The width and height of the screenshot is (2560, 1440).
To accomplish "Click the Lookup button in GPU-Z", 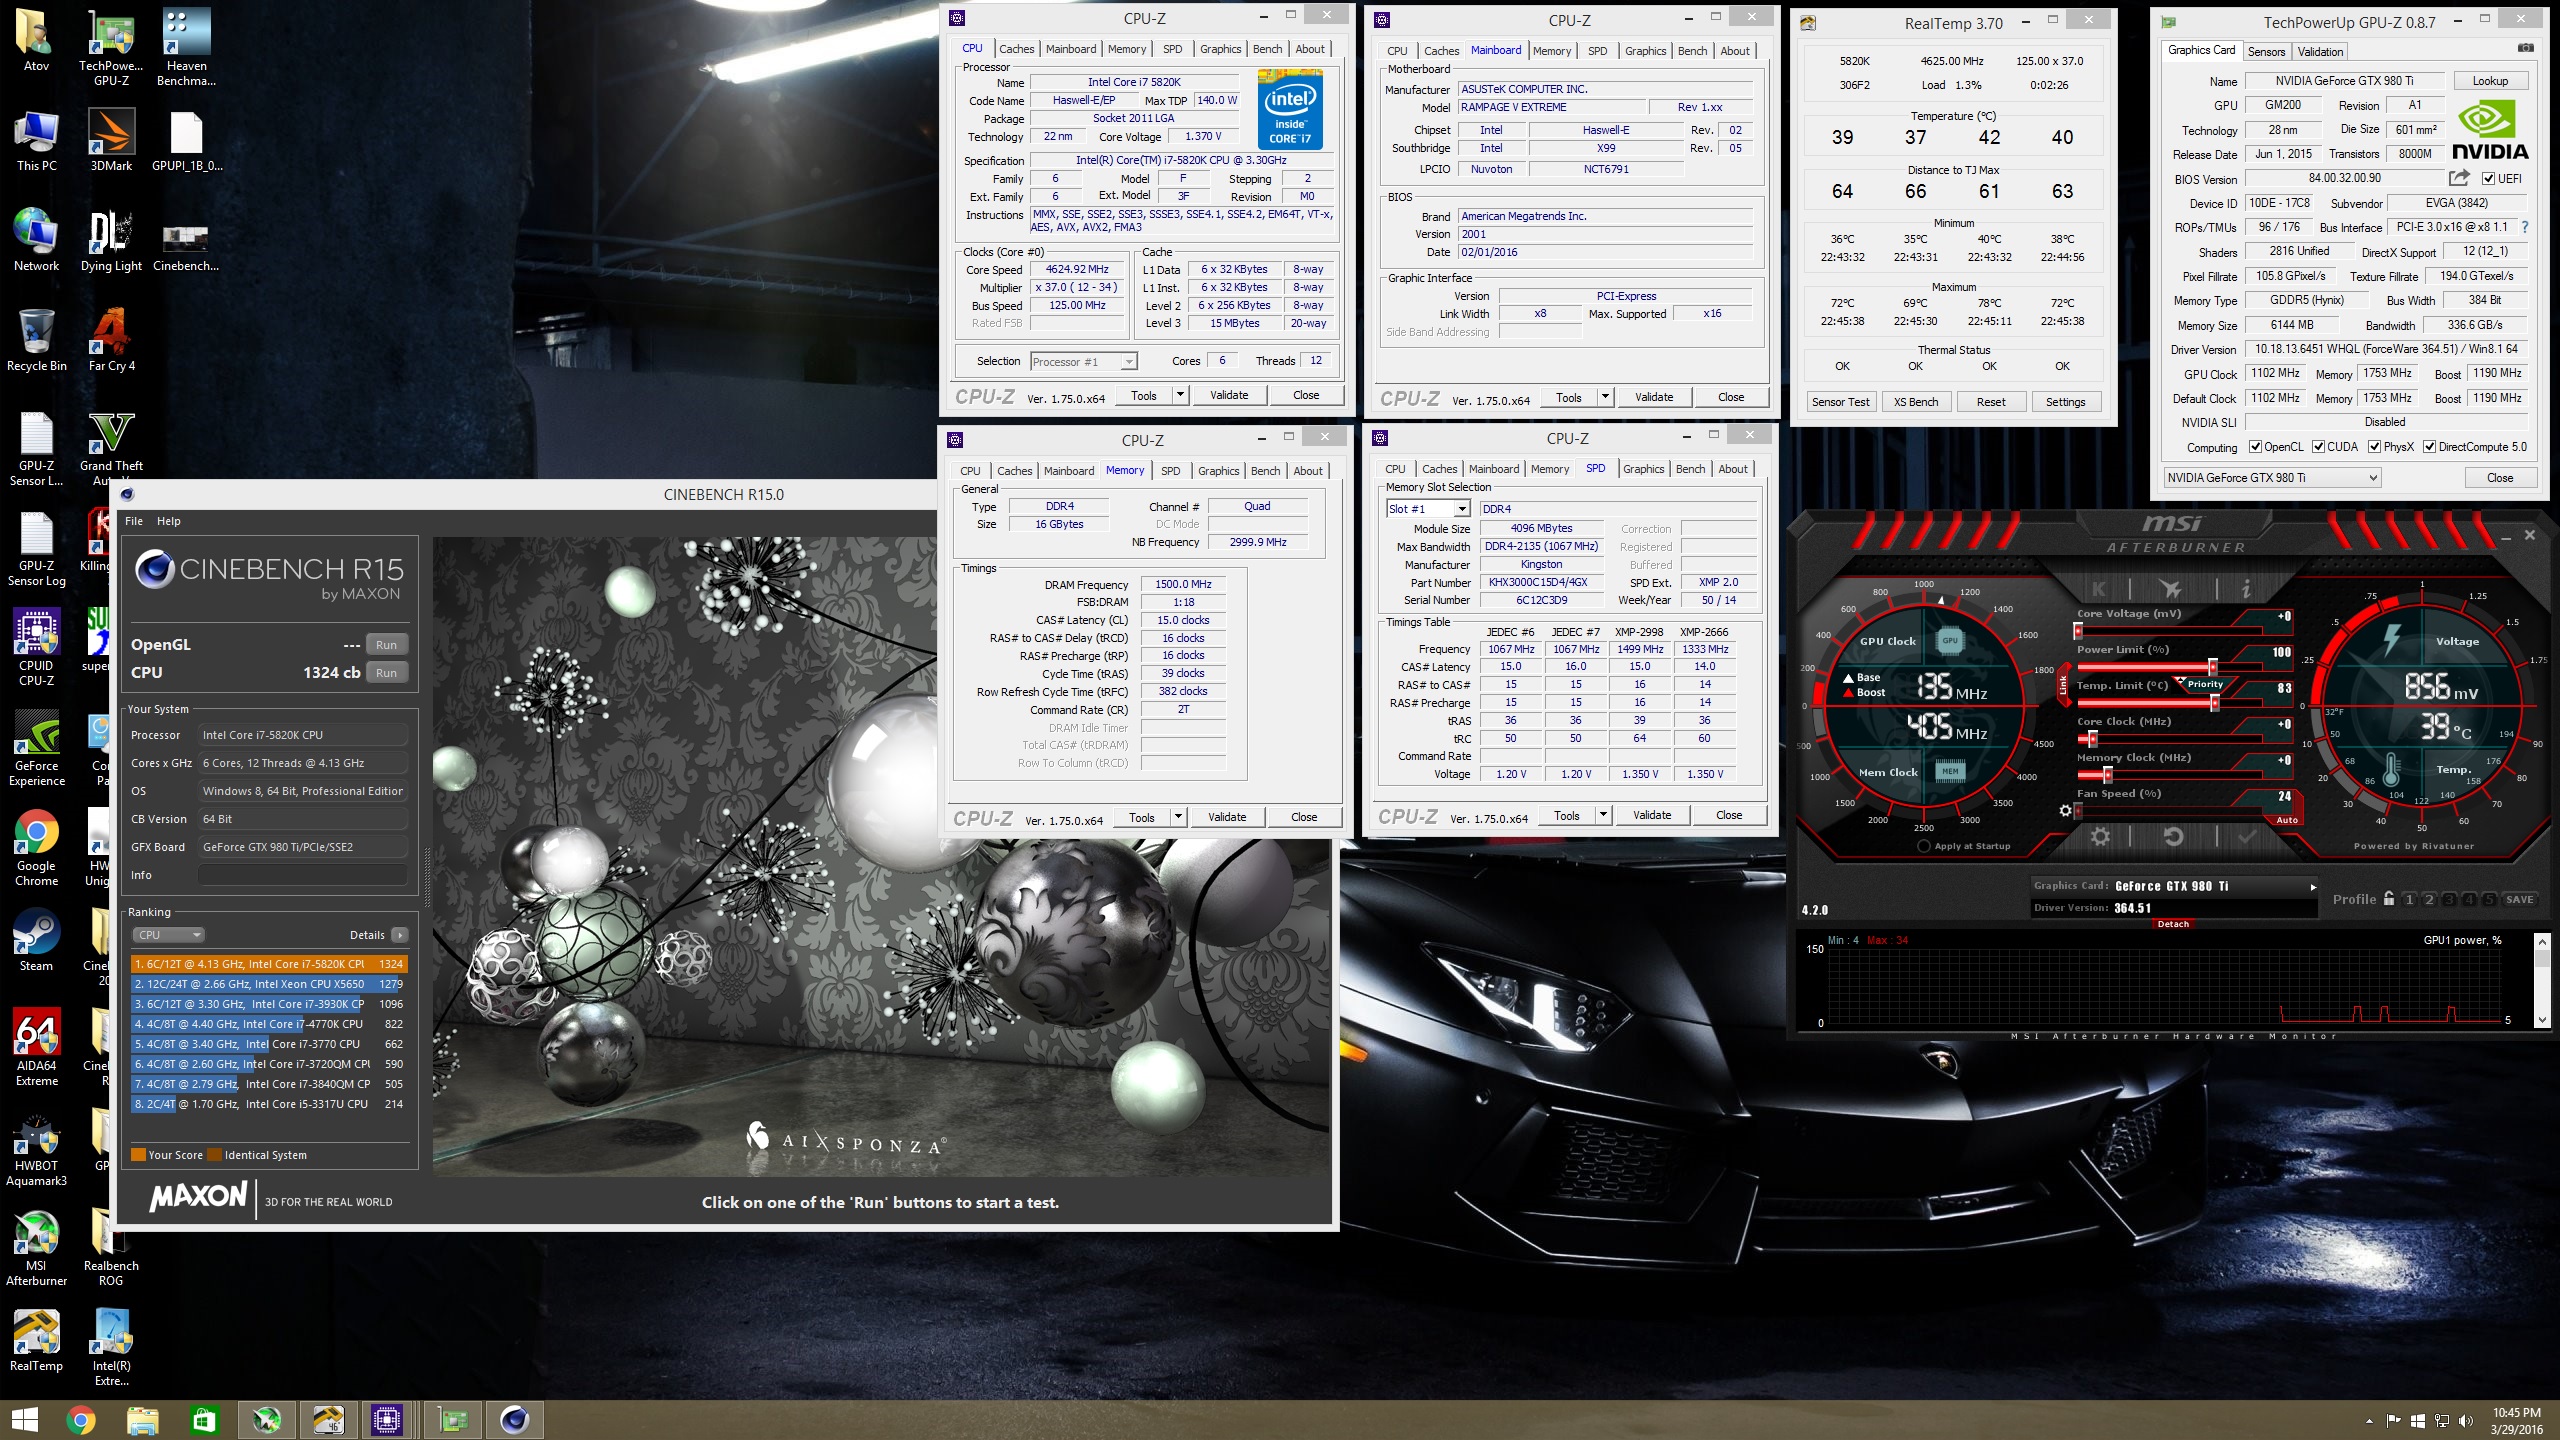I will tap(2490, 81).
